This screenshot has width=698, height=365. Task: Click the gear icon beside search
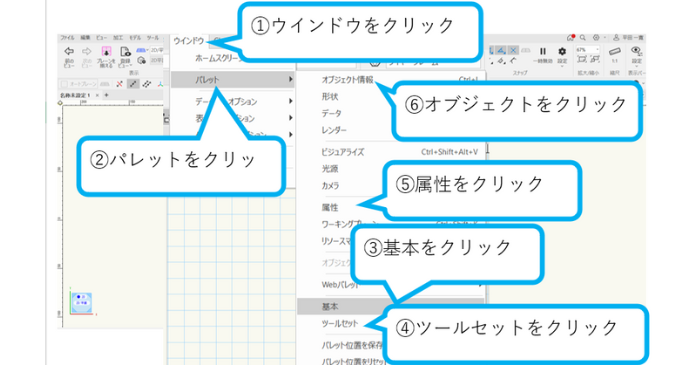point(596,38)
